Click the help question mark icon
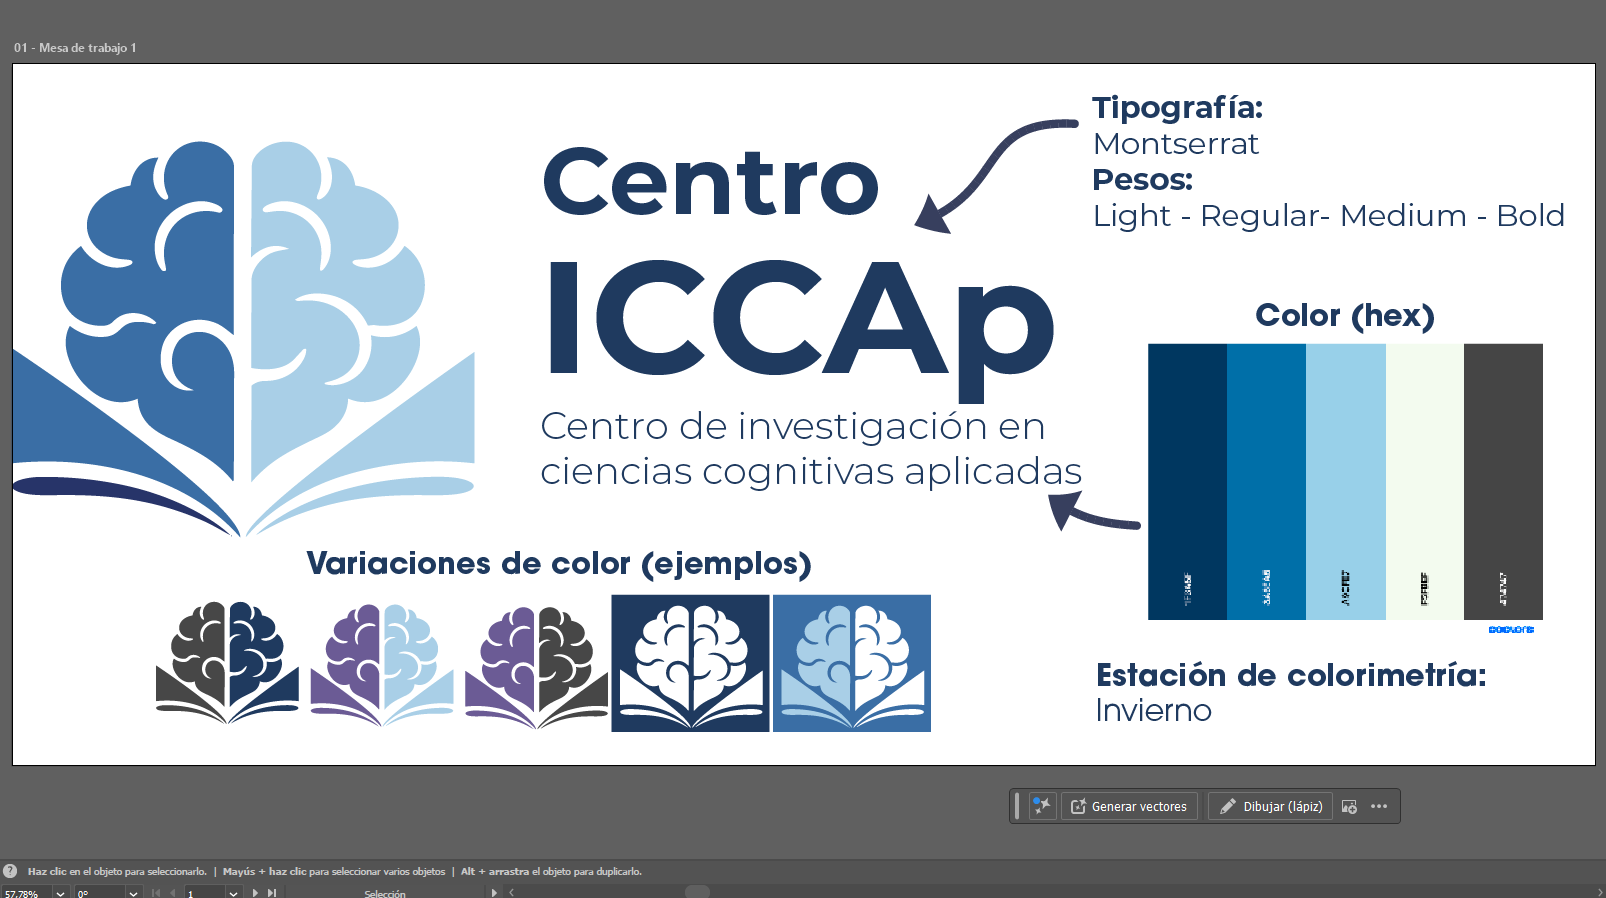The width and height of the screenshot is (1606, 898). click(x=10, y=871)
